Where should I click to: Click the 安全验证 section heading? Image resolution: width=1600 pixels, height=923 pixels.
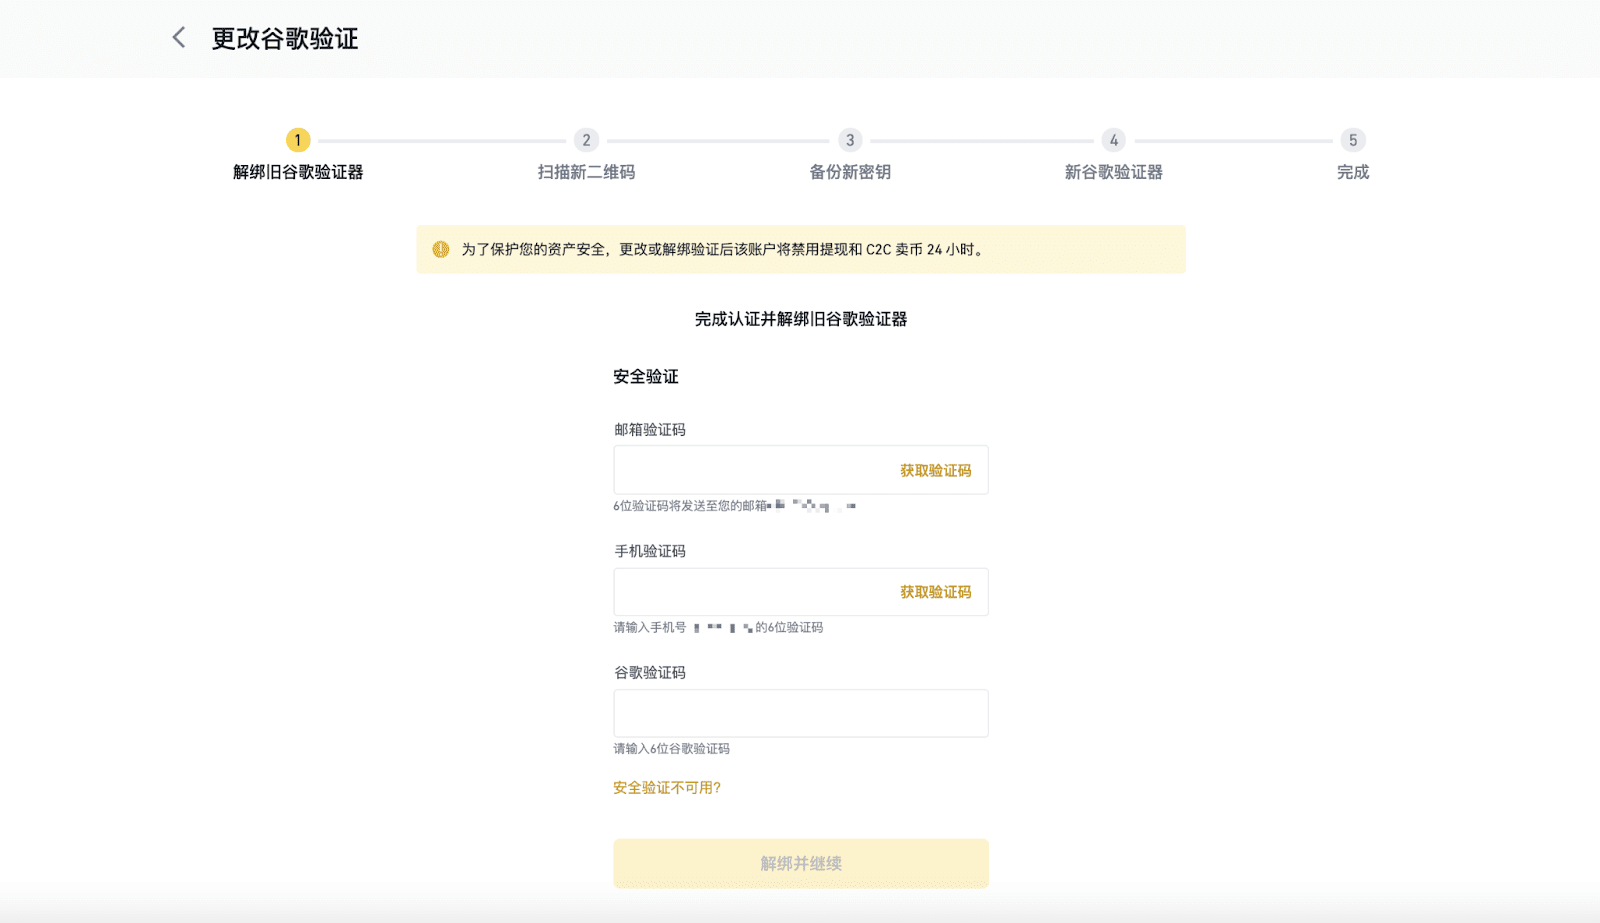tap(646, 376)
